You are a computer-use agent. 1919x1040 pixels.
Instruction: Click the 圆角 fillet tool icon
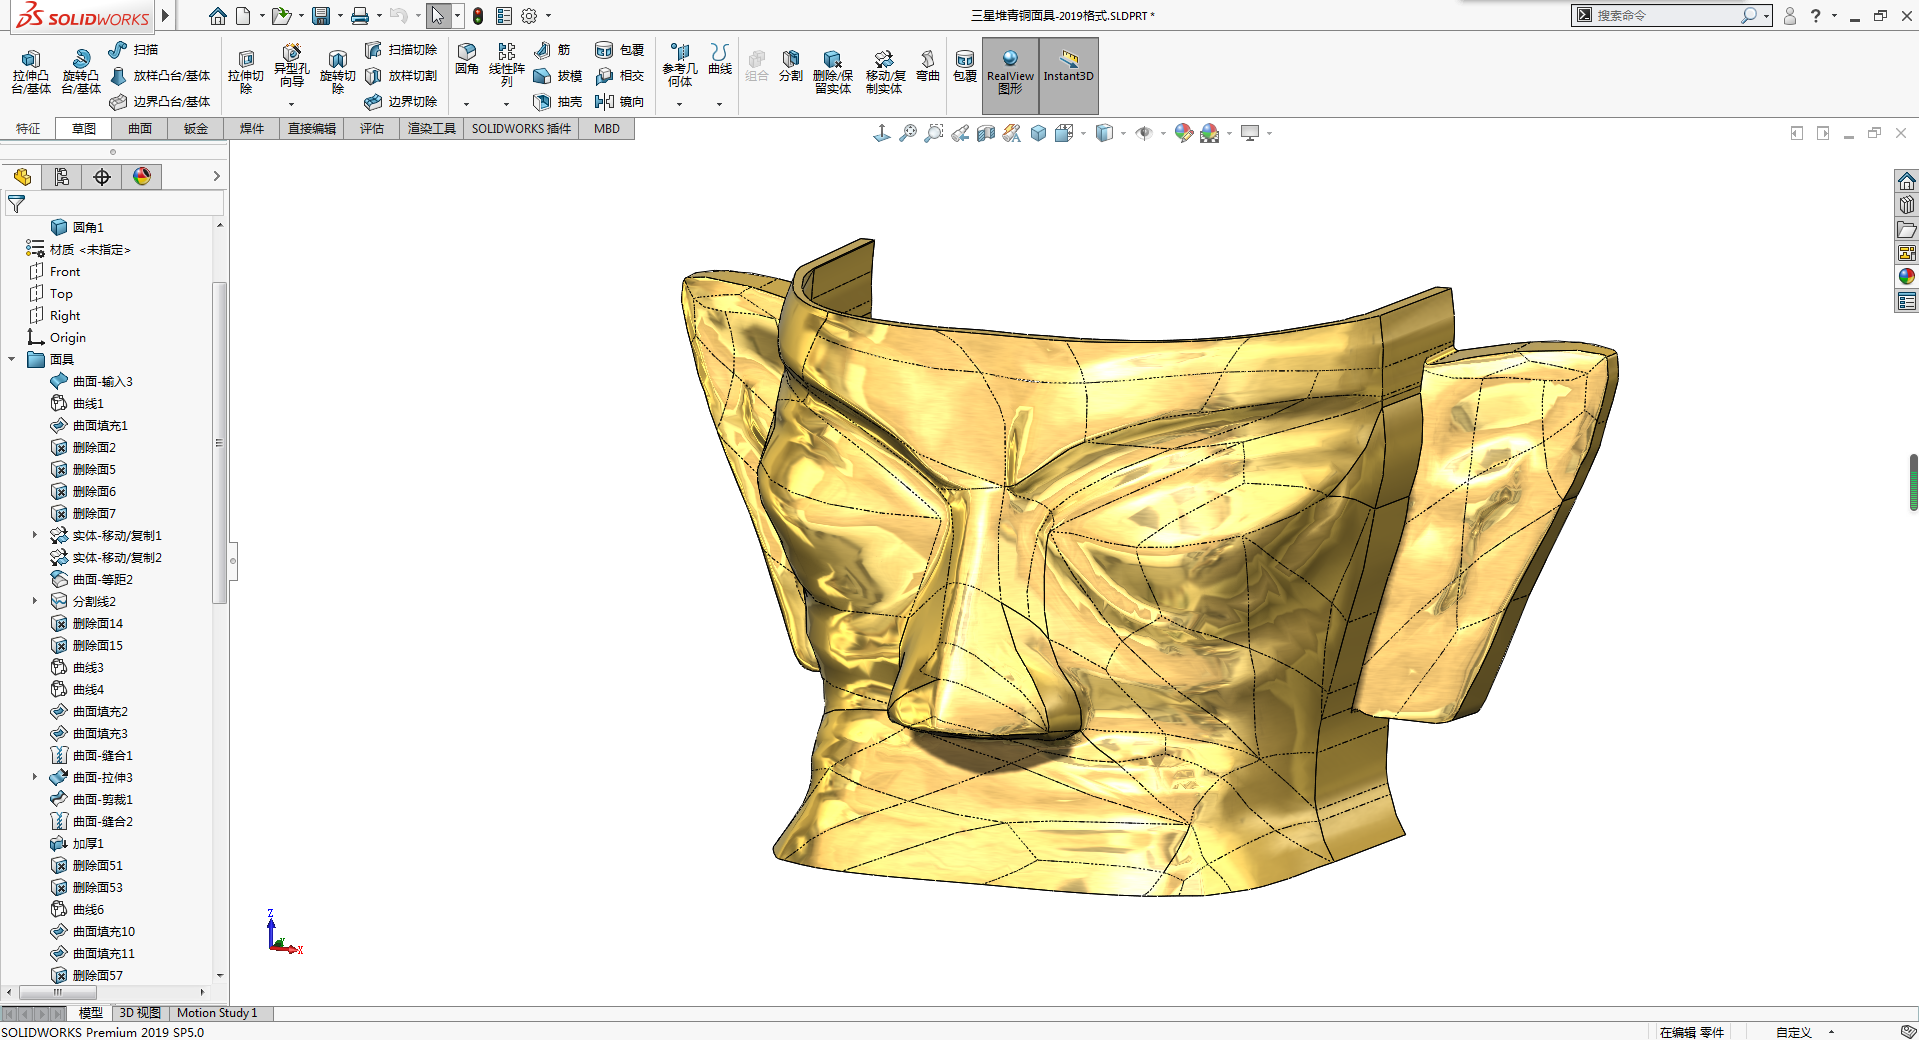(467, 59)
